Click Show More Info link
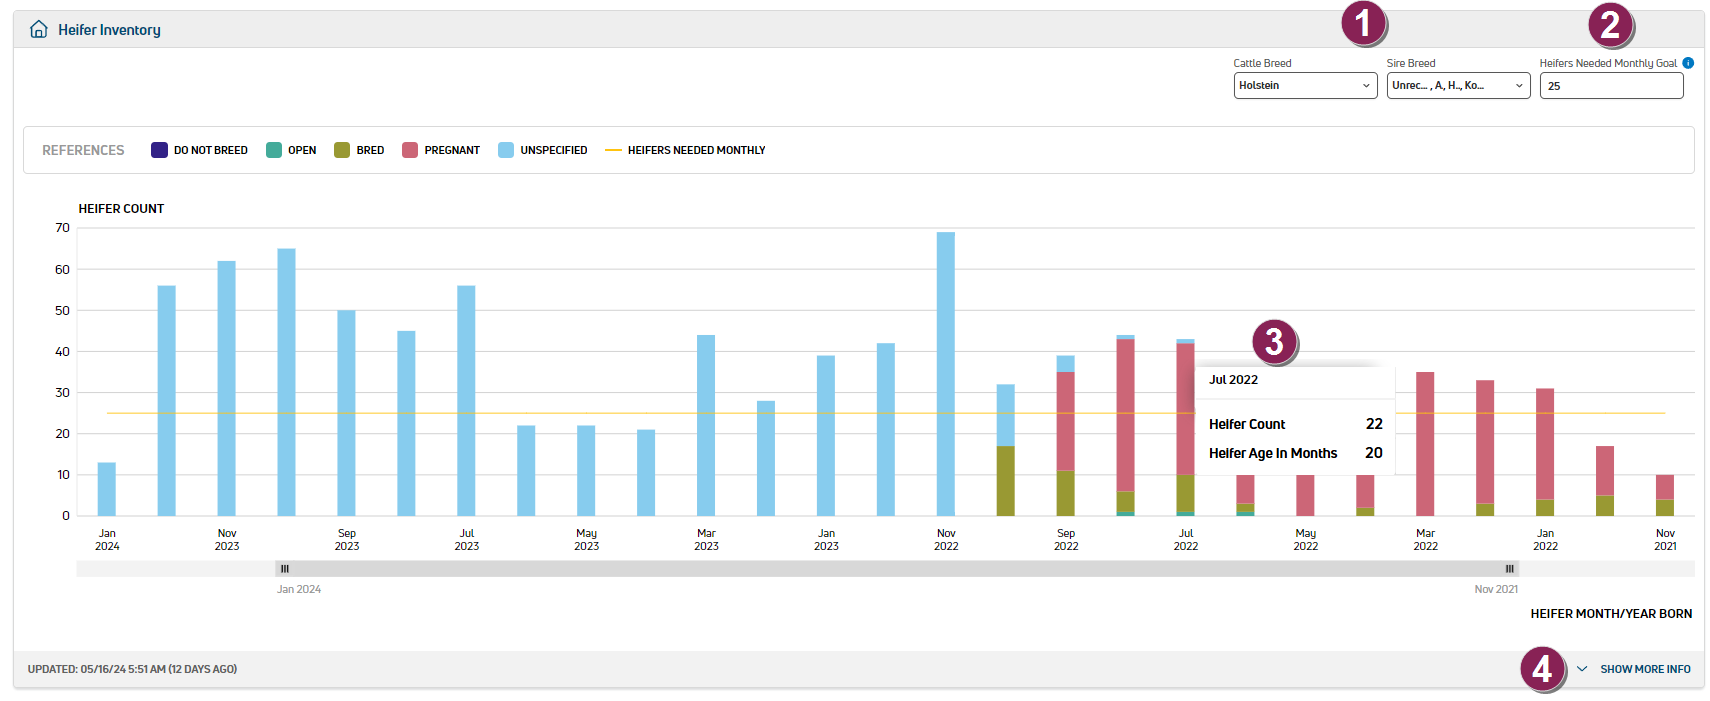1710x701 pixels. coord(1644,669)
